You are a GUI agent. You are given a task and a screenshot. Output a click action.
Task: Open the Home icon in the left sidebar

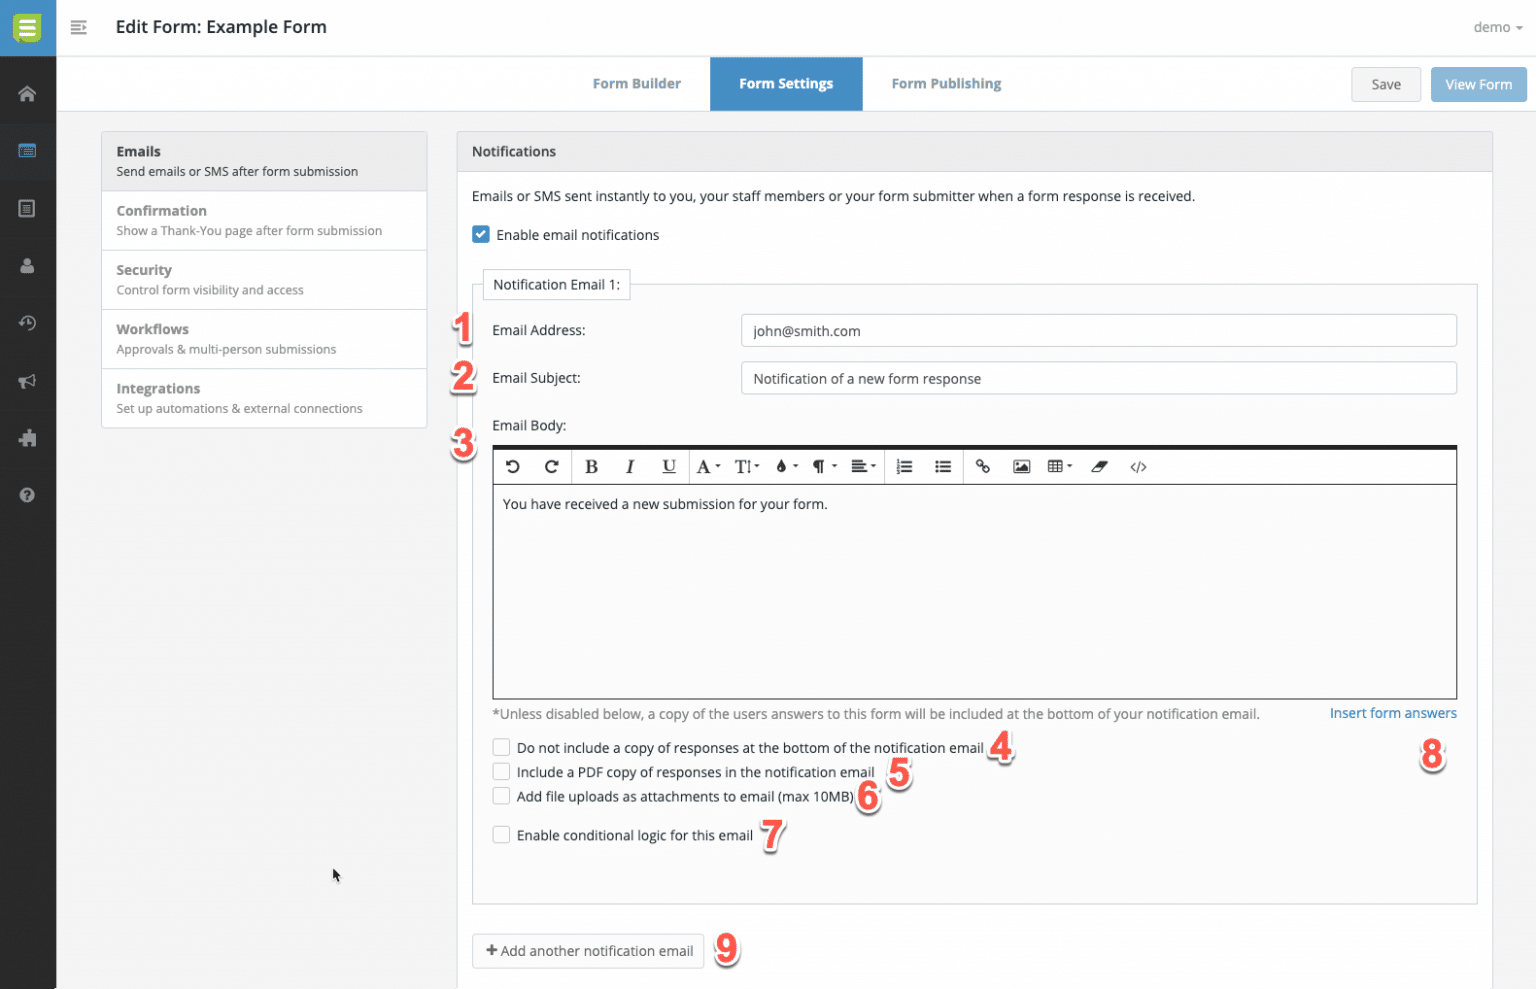pos(28,91)
